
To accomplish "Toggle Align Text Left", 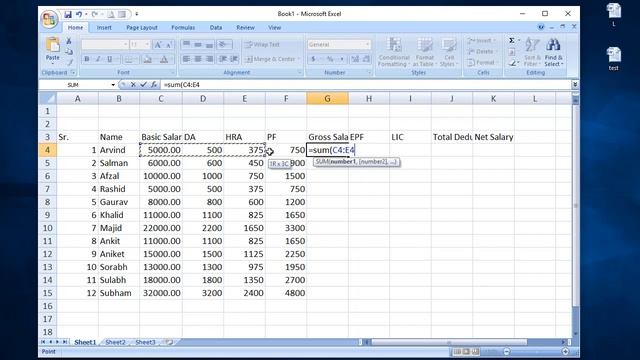I will (x=186, y=59).
